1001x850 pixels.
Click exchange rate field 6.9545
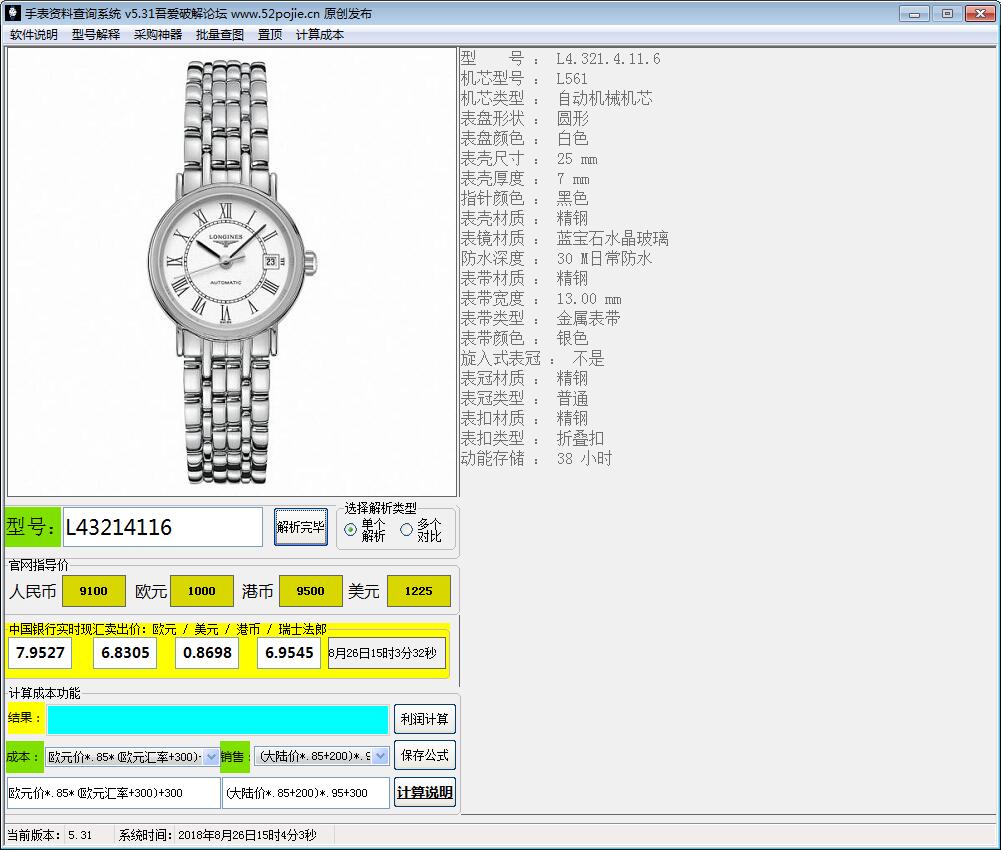(289, 653)
